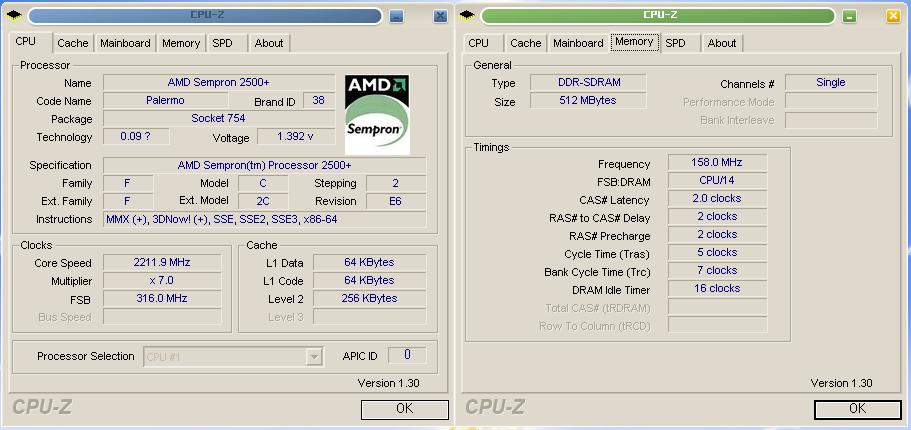The height and width of the screenshot is (430, 911).
Task: Show About tab in left window
Action: 269,43
